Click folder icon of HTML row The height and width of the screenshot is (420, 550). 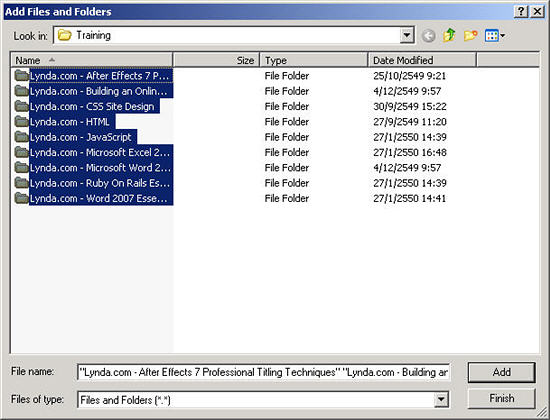click(22, 122)
